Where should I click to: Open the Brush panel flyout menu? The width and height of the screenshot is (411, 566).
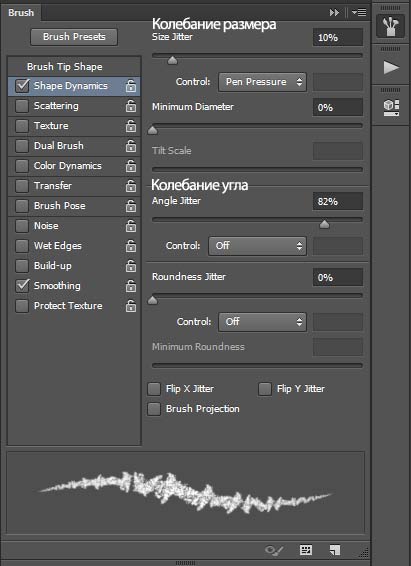tap(359, 13)
